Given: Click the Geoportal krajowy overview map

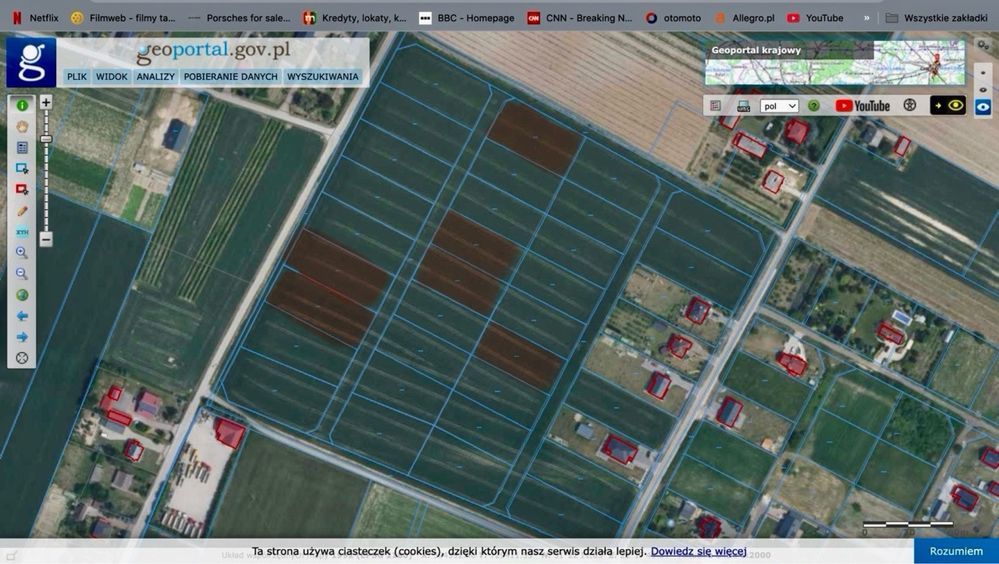Looking at the screenshot, I should [835, 63].
